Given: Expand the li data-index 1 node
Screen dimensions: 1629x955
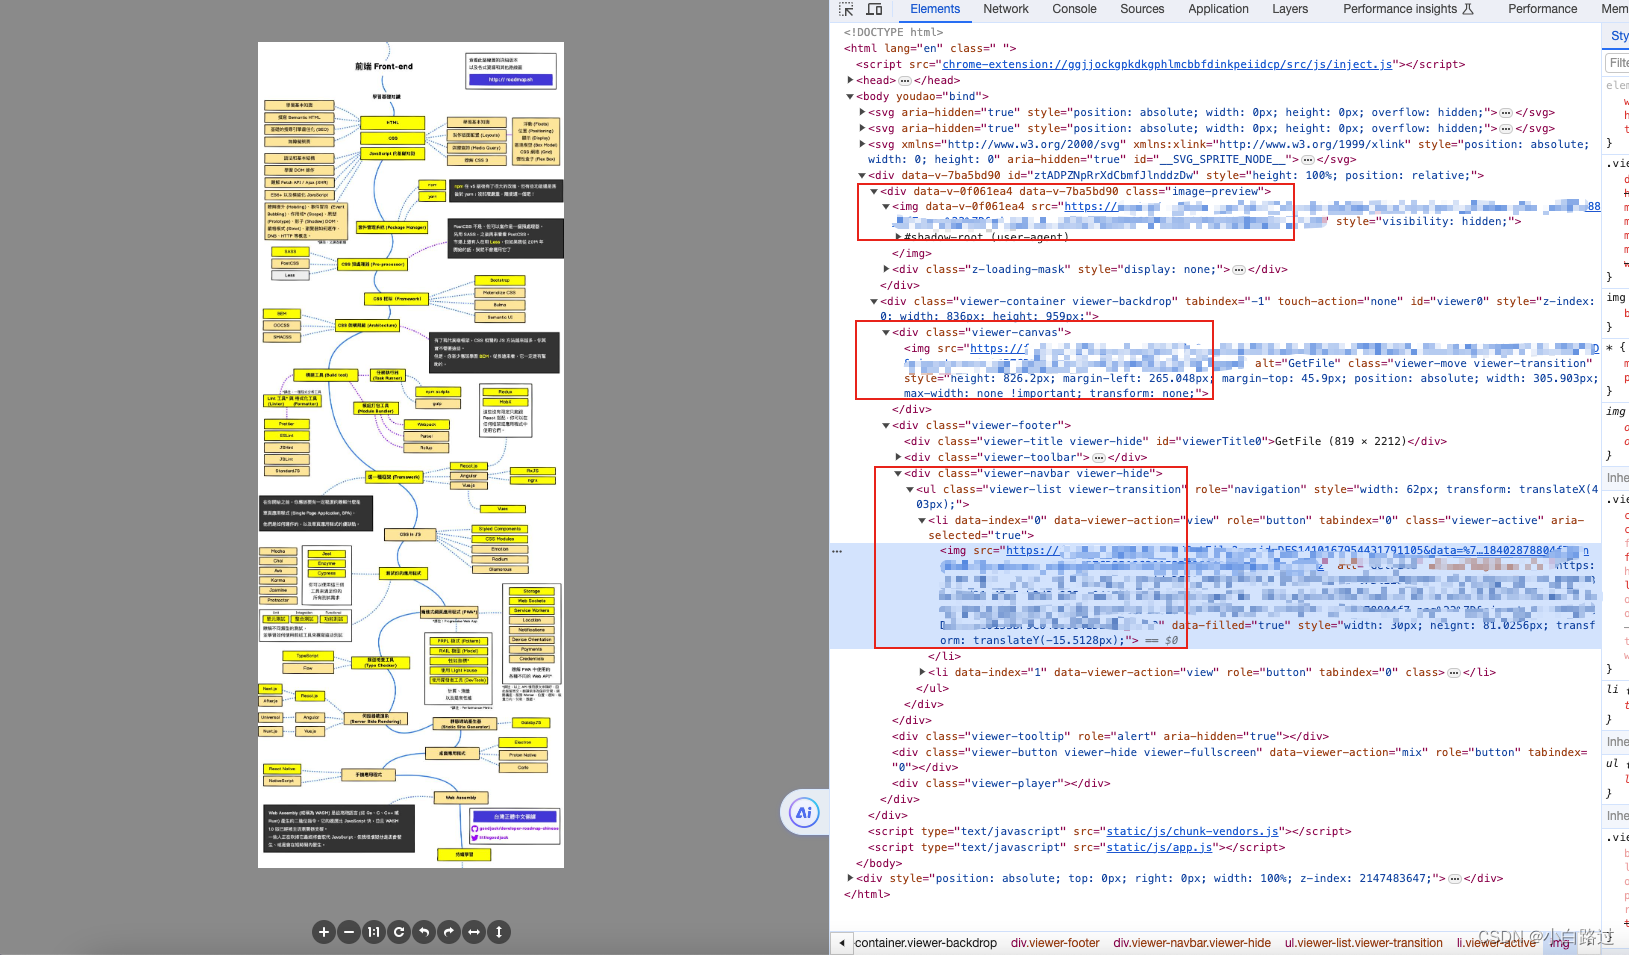Looking at the screenshot, I should coord(922,672).
